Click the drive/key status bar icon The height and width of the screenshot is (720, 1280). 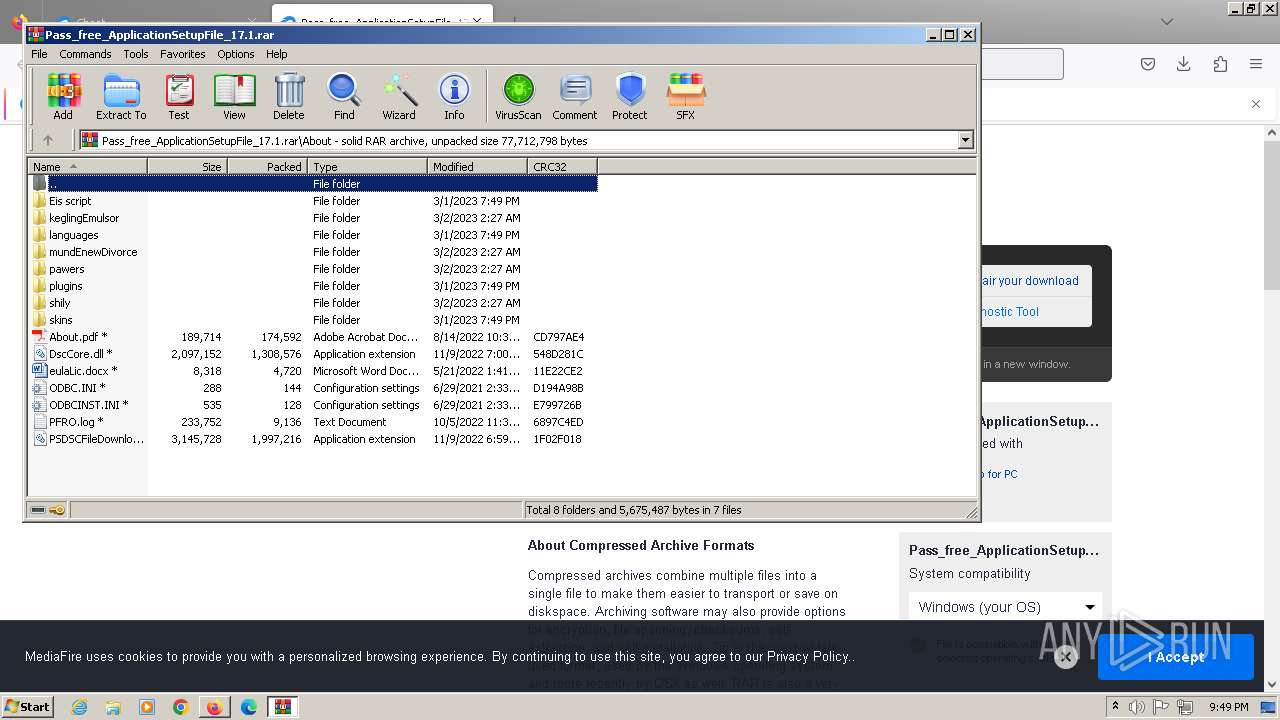(x=47, y=510)
